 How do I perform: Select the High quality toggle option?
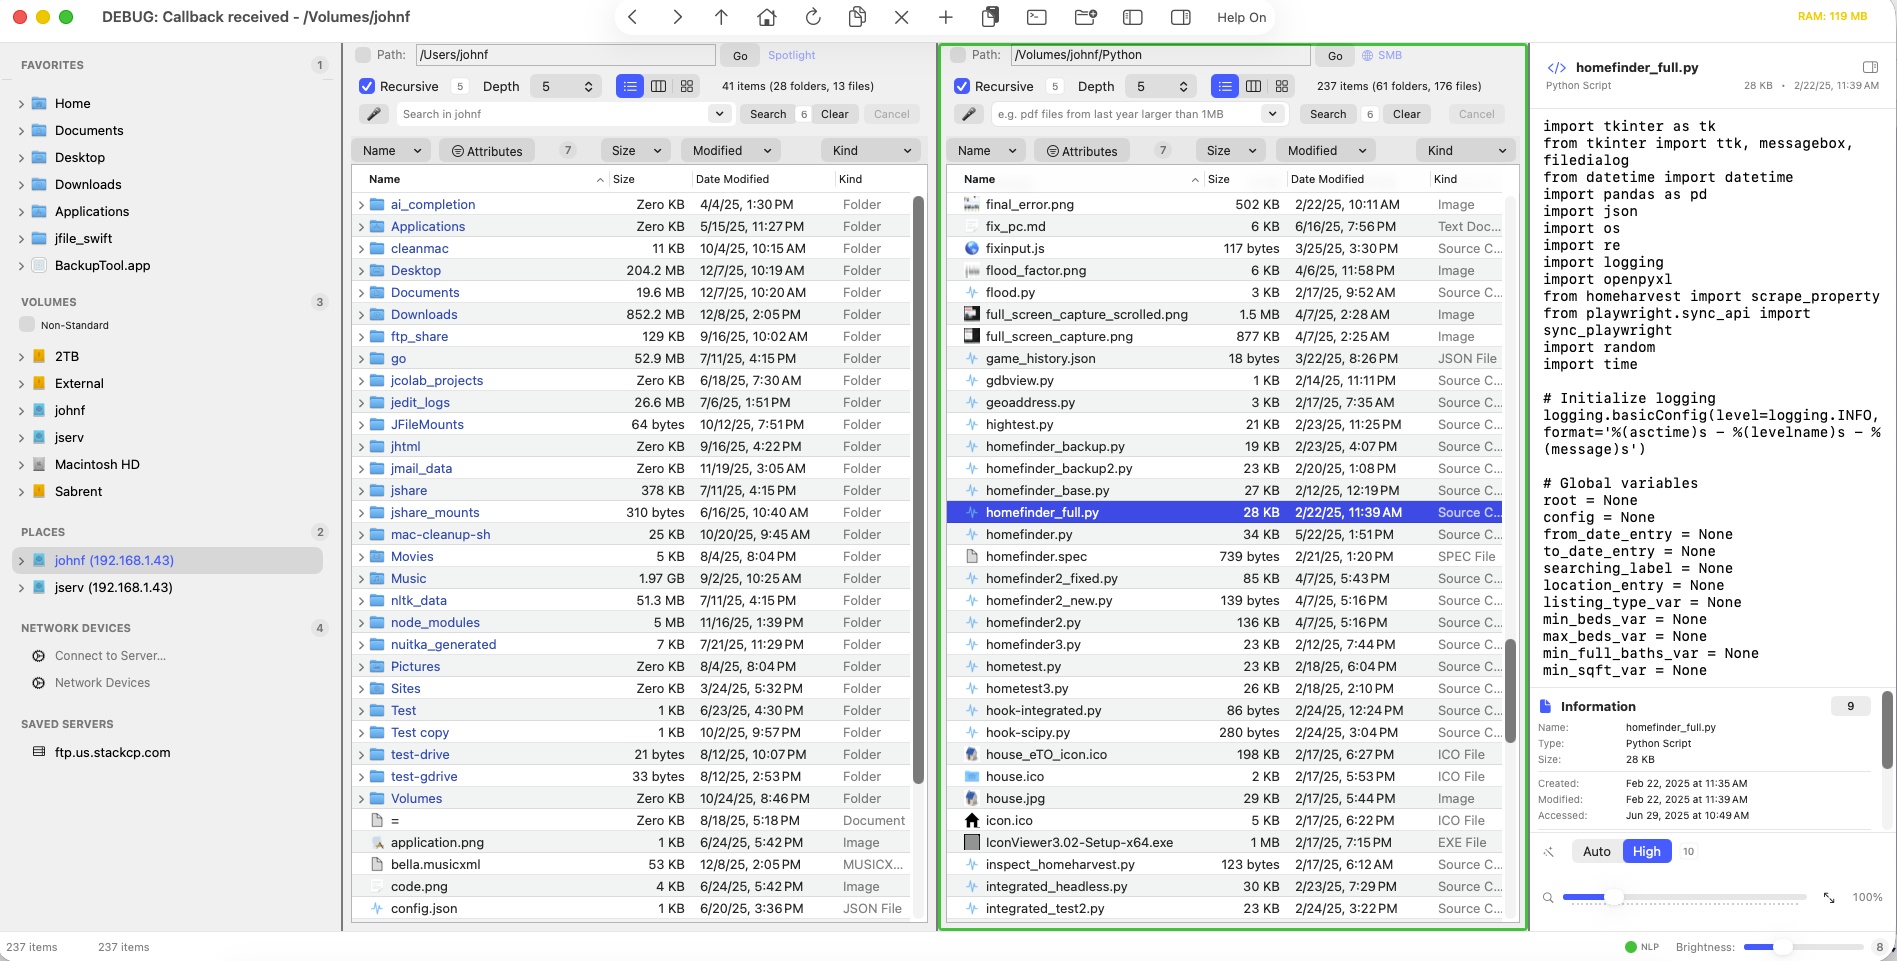click(x=1646, y=851)
